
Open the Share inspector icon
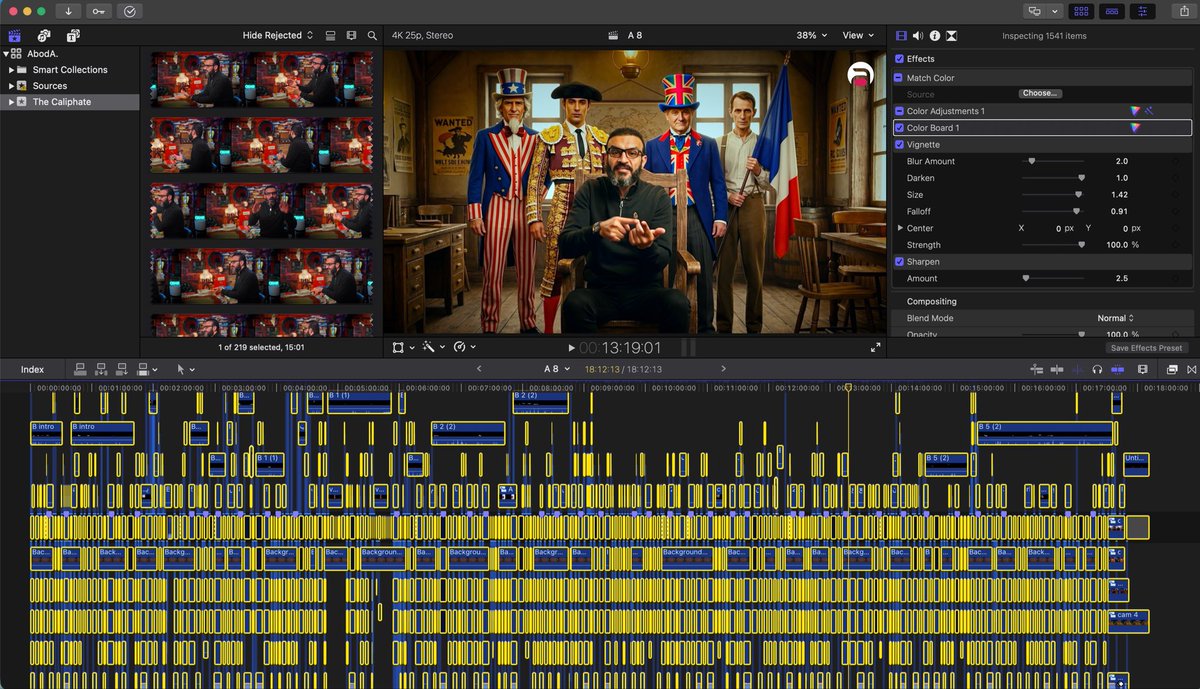tap(952, 35)
